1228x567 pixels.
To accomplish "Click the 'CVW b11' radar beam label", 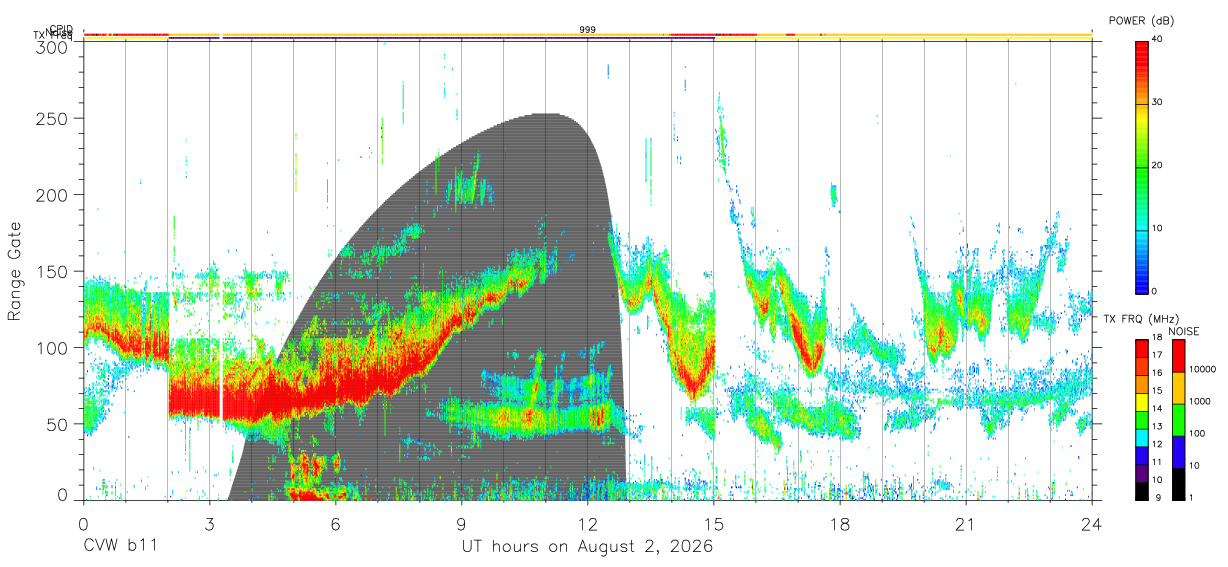I will coord(120,547).
